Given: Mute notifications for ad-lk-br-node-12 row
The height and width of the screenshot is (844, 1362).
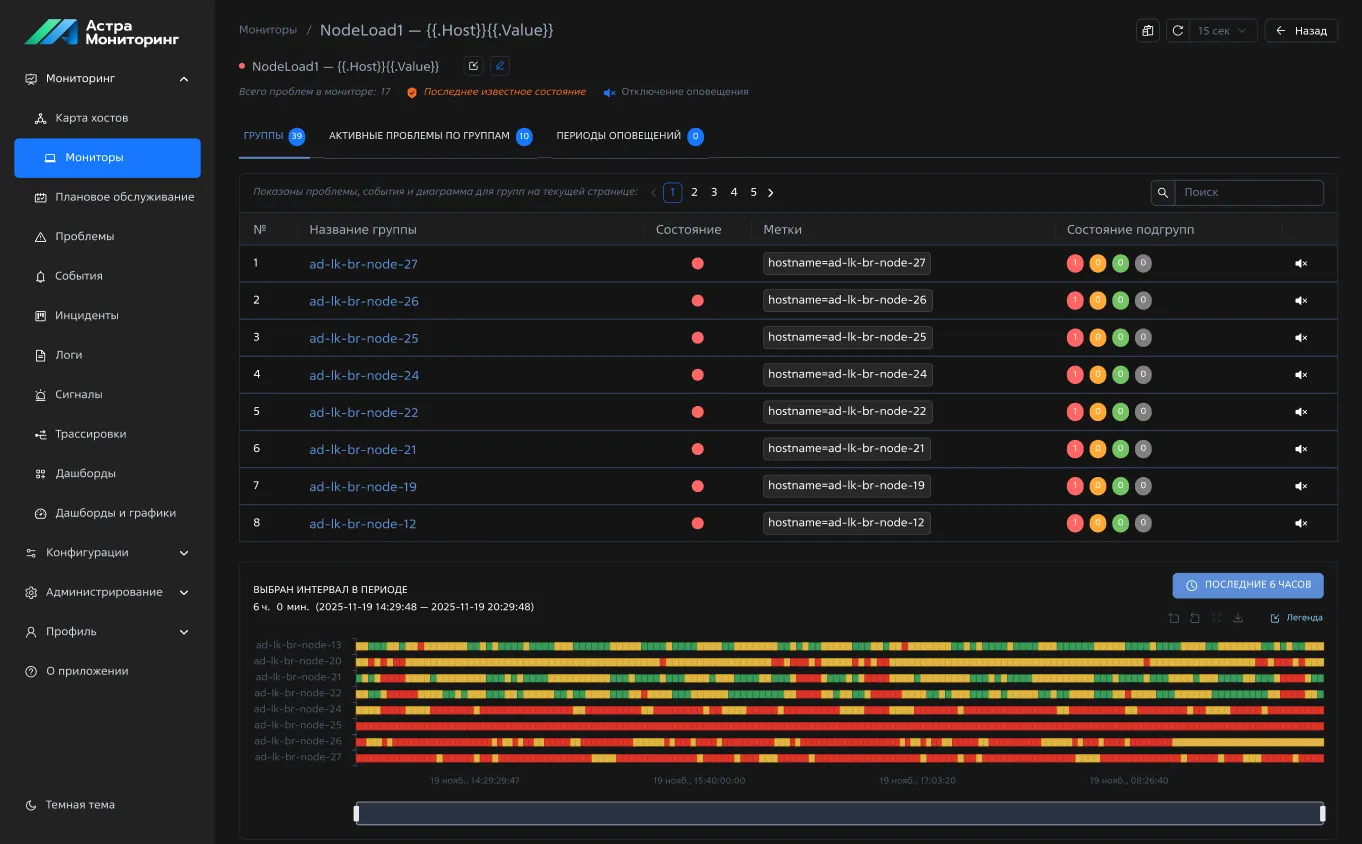Looking at the screenshot, I should (x=1301, y=523).
